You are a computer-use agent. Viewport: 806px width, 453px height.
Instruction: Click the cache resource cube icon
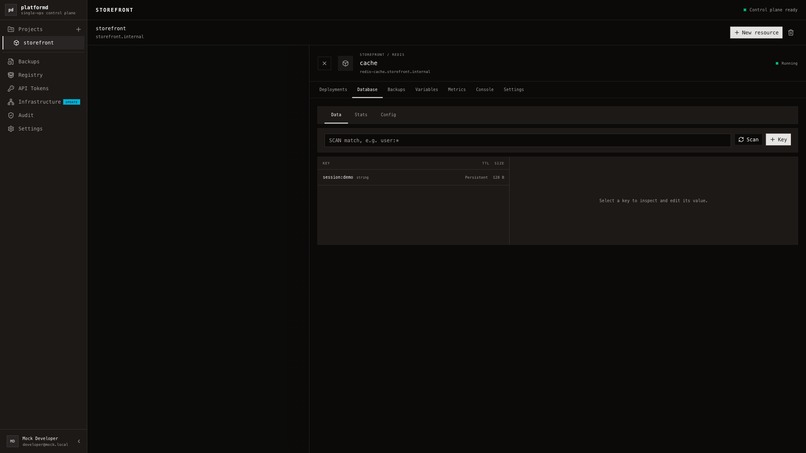pyautogui.click(x=345, y=63)
